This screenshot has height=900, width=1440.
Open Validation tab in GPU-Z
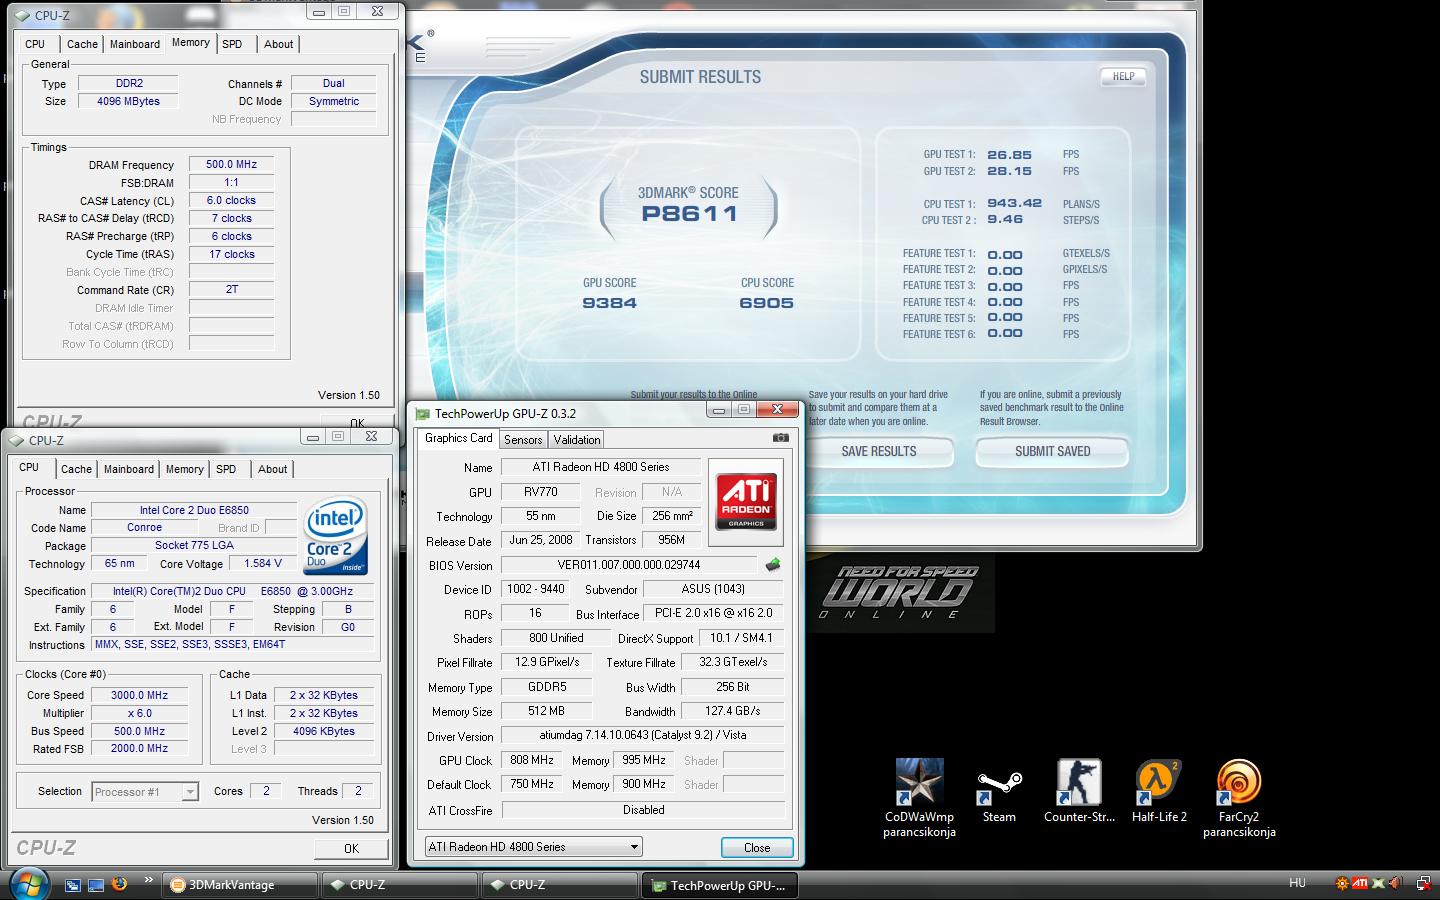(577, 440)
